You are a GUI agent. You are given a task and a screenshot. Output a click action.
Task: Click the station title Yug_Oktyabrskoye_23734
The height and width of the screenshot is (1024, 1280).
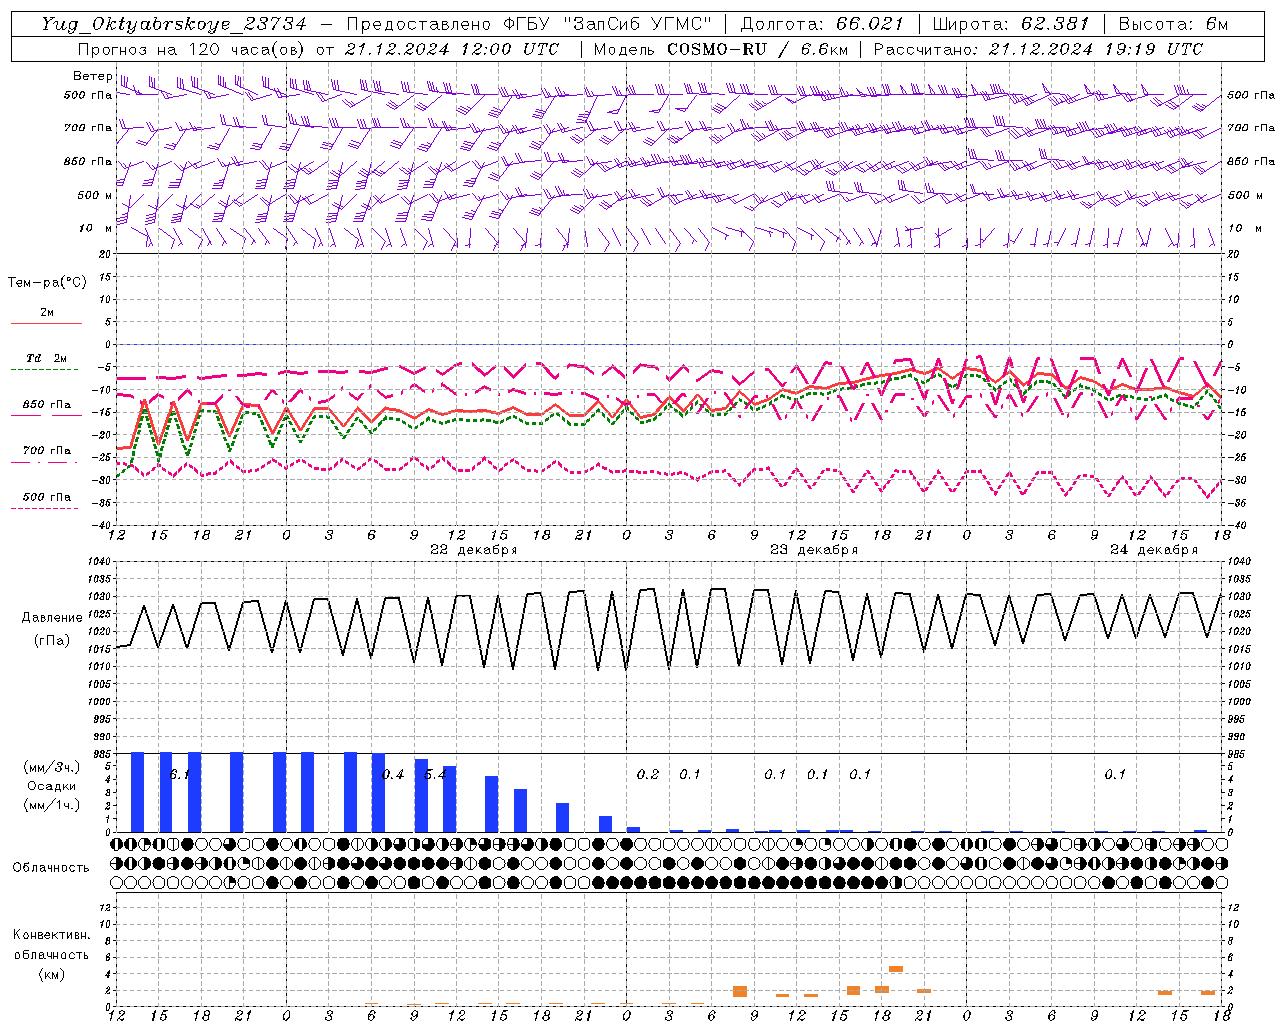pyautogui.click(x=174, y=25)
